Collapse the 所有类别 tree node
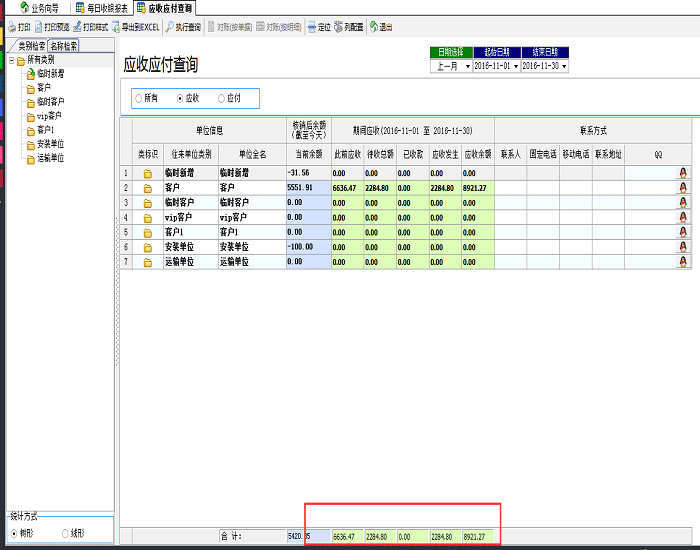Image resolution: width=700 pixels, height=550 pixels. click(x=10, y=60)
